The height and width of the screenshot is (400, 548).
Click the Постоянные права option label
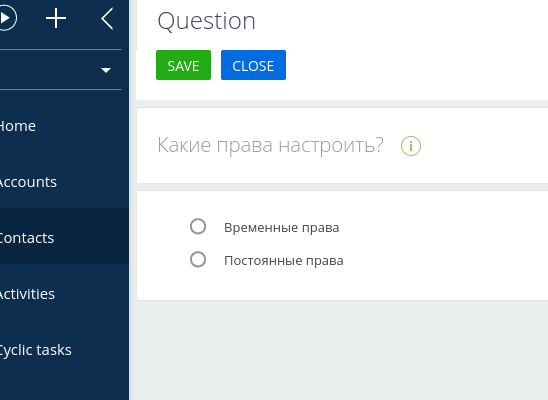284,261
